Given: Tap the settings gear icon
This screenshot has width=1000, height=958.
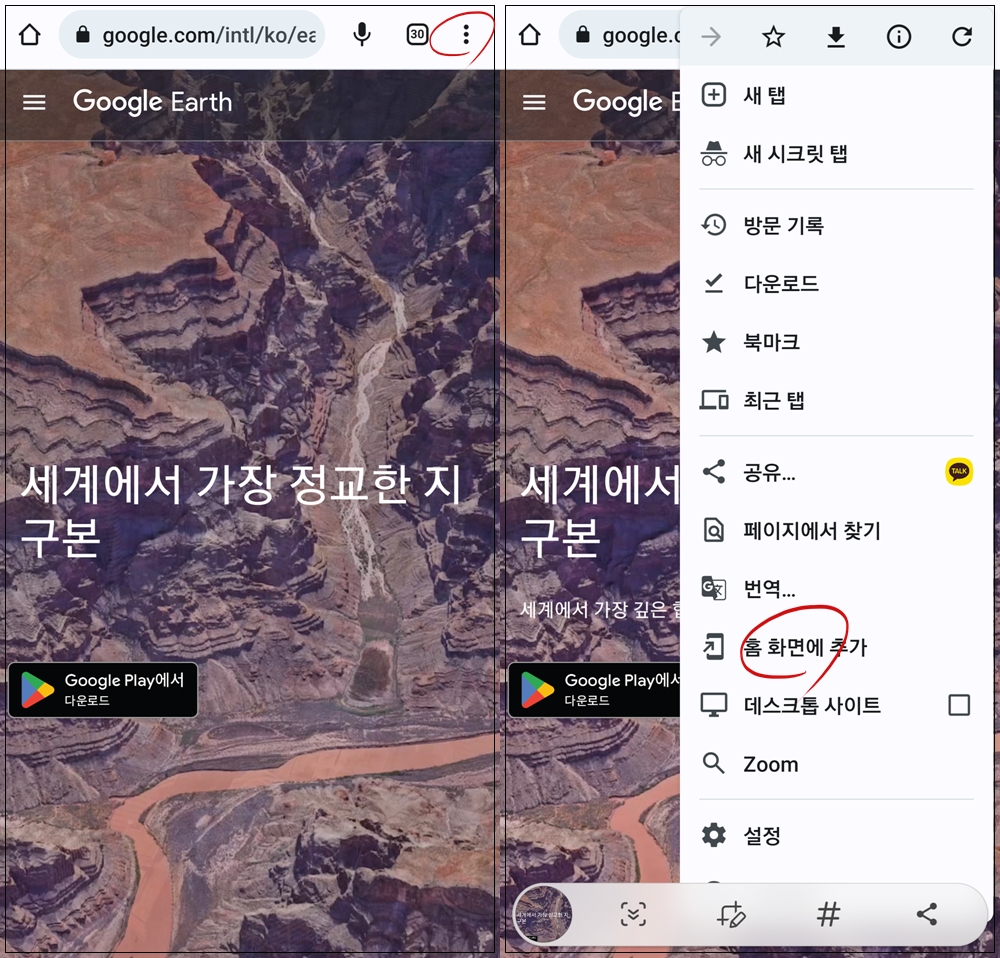Looking at the screenshot, I should click(x=714, y=836).
